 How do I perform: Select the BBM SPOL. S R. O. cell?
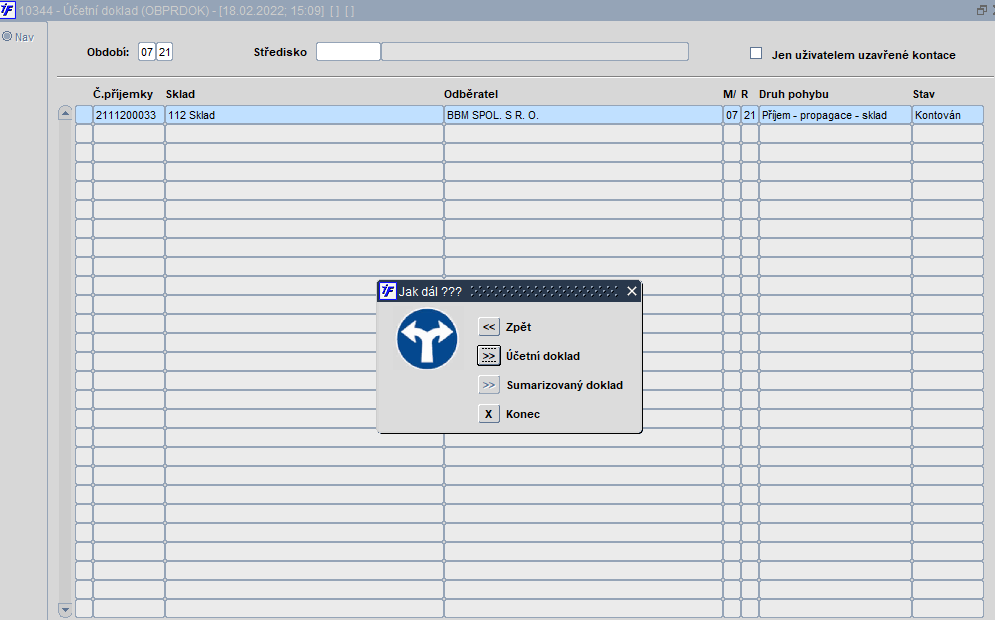pos(583,115)
